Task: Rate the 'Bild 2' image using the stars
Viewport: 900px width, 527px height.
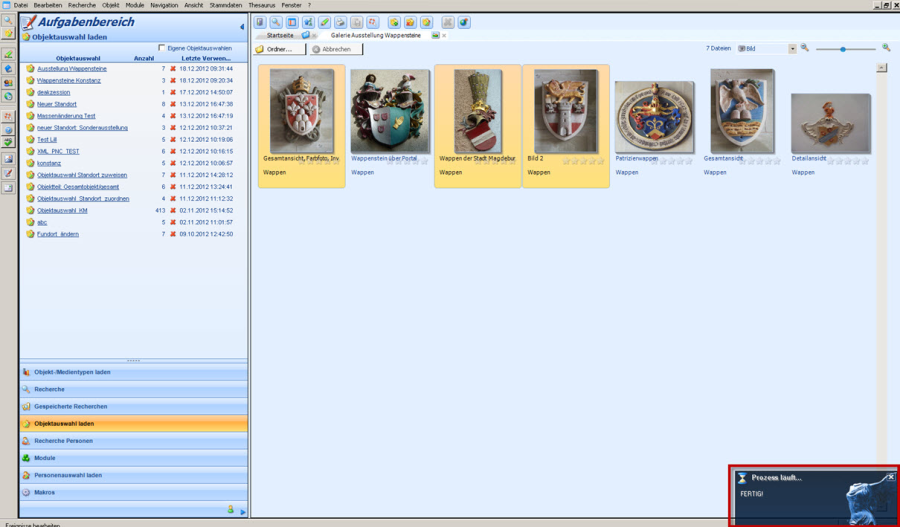Action: pos(583,162)
